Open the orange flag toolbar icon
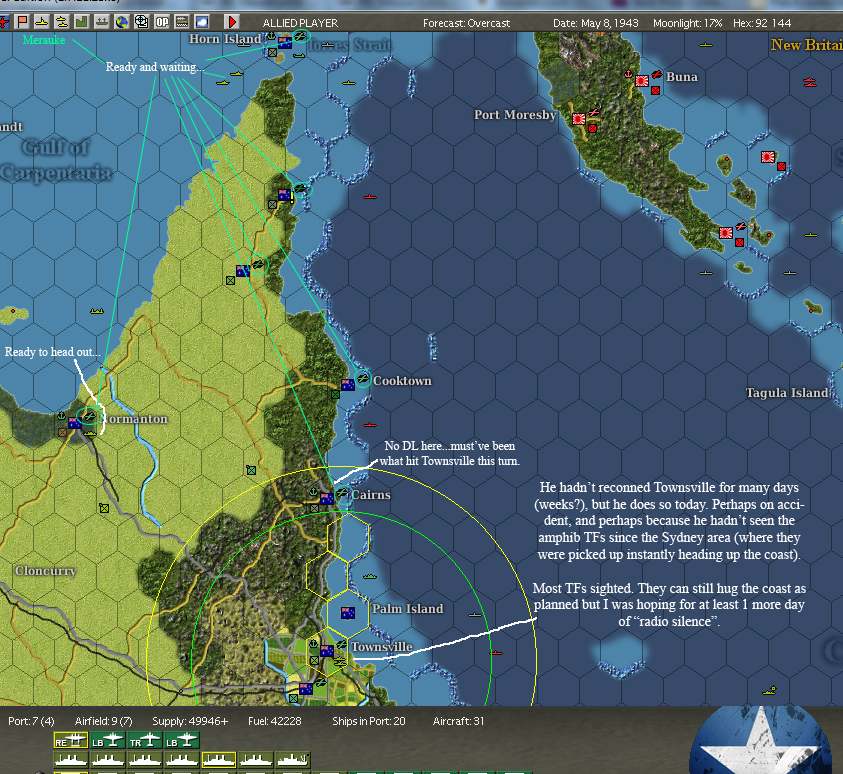 tap(22, 22)
